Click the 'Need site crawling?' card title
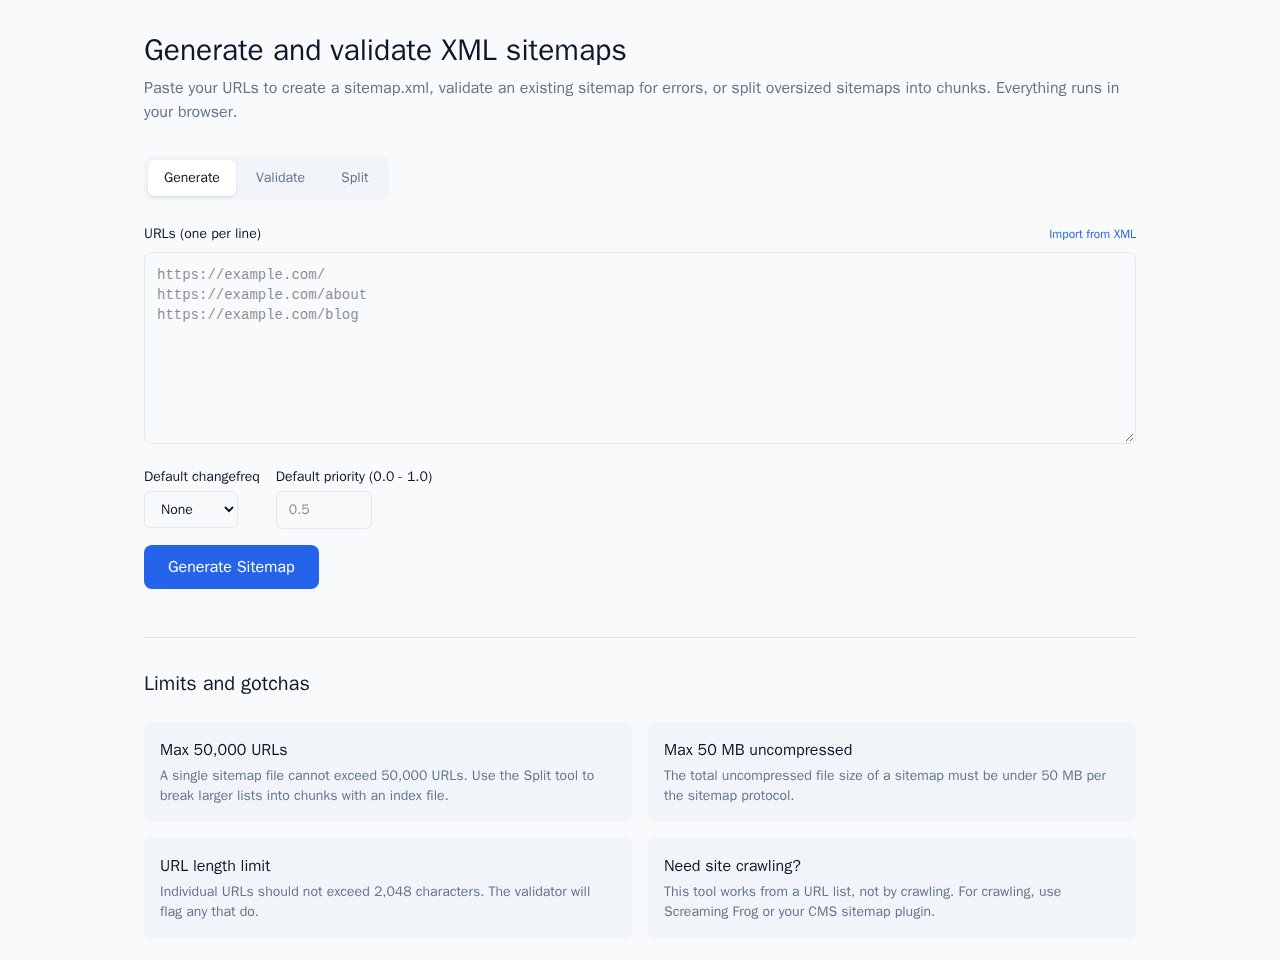Image resolution: width=1280 pixels, height=960 pixels. (732, 866)
